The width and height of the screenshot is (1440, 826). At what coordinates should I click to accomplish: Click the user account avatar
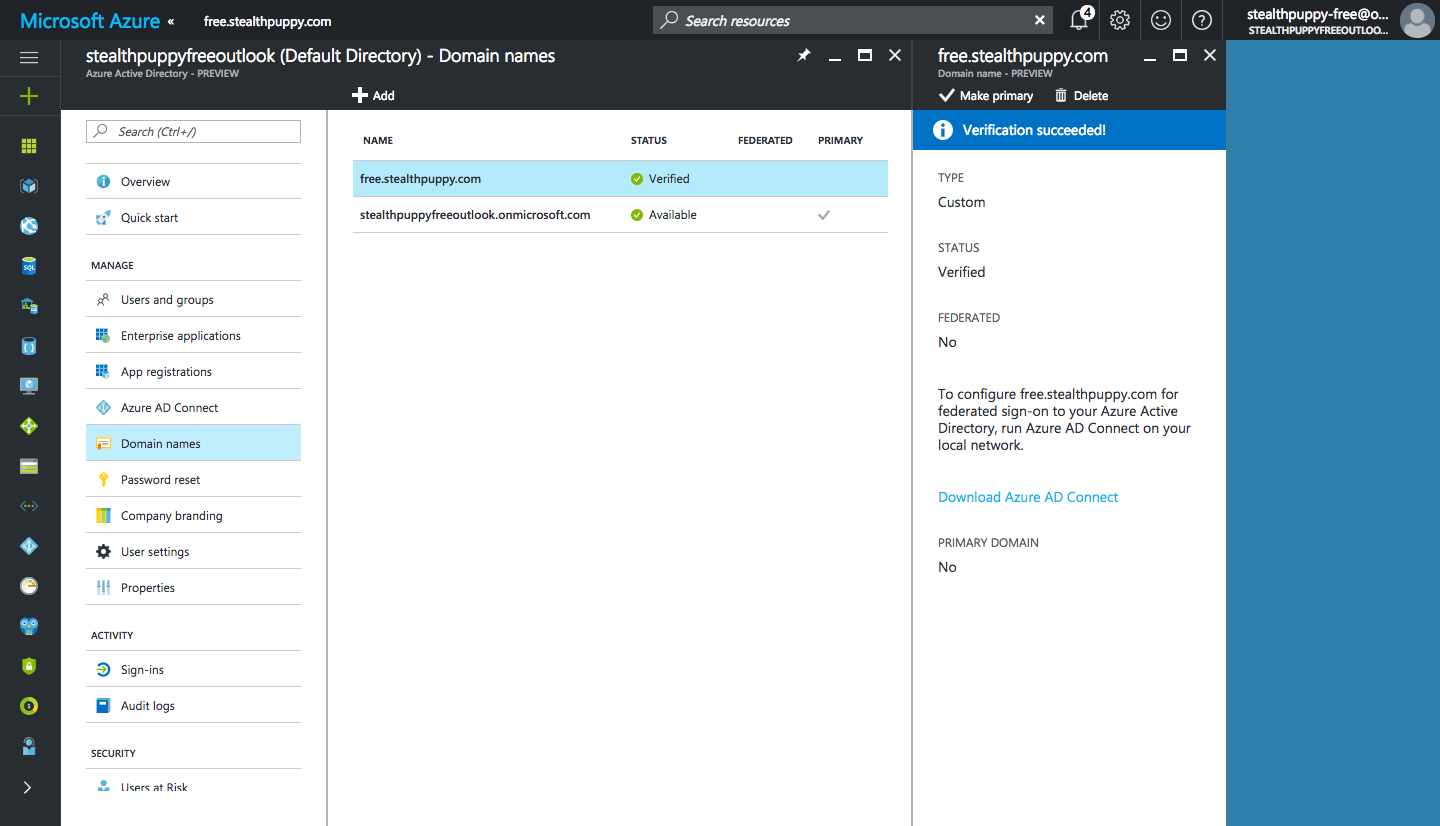[1416, 20]
